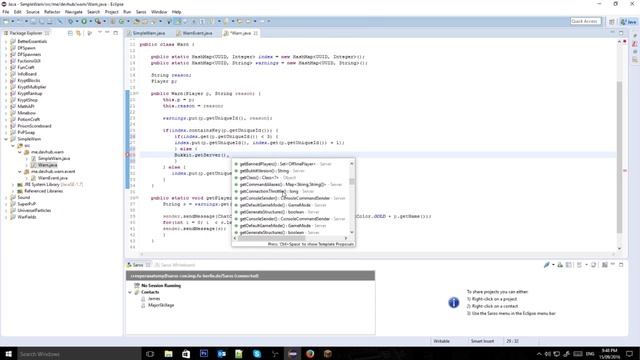The height and width of the screenshot is (360, 640).
Task: Select WarnEvent.java in Package Explorer
Action: click(52, 178)
